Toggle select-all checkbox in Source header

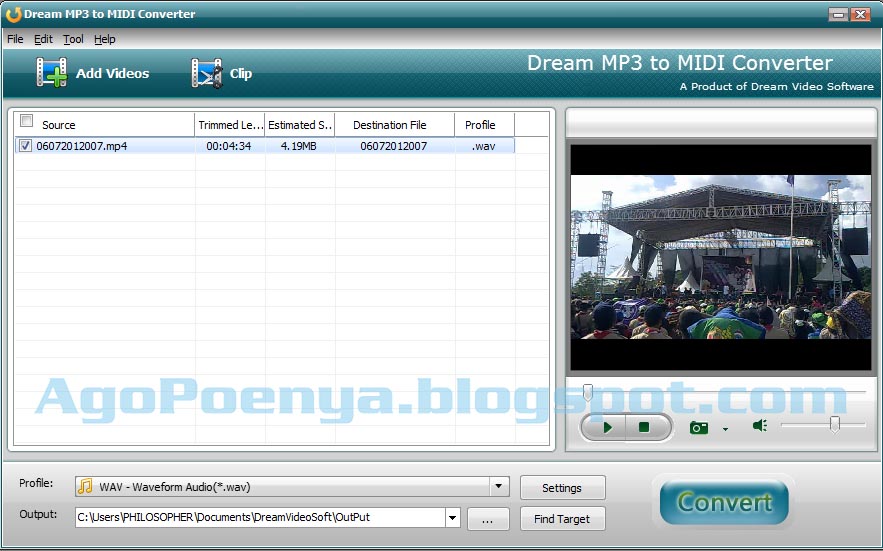(26, 121)
